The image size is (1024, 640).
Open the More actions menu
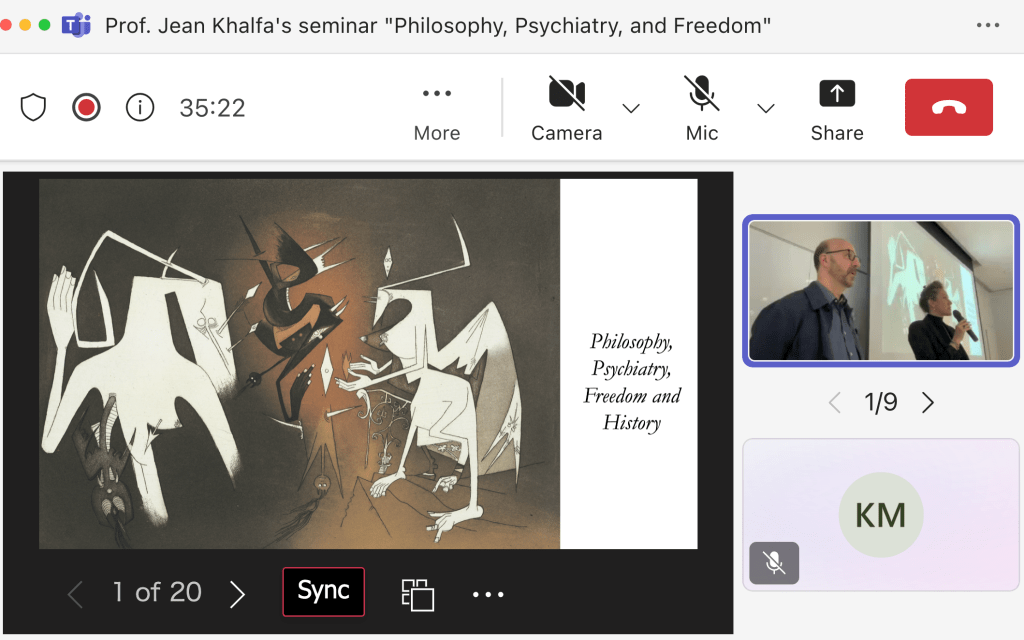(x=437, y=107)
